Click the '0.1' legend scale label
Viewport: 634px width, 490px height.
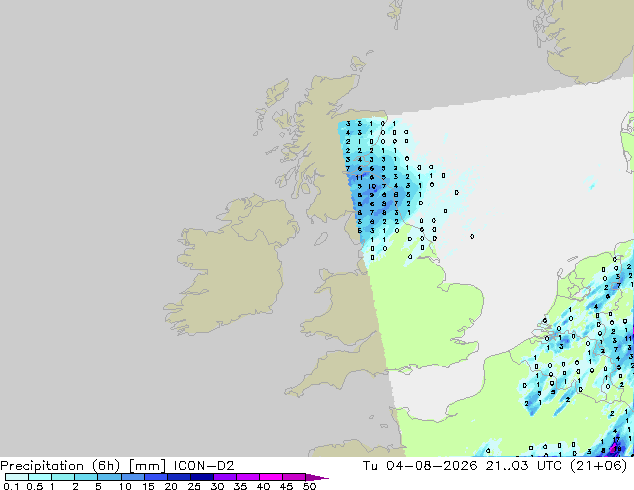click(x=12, y=486)
